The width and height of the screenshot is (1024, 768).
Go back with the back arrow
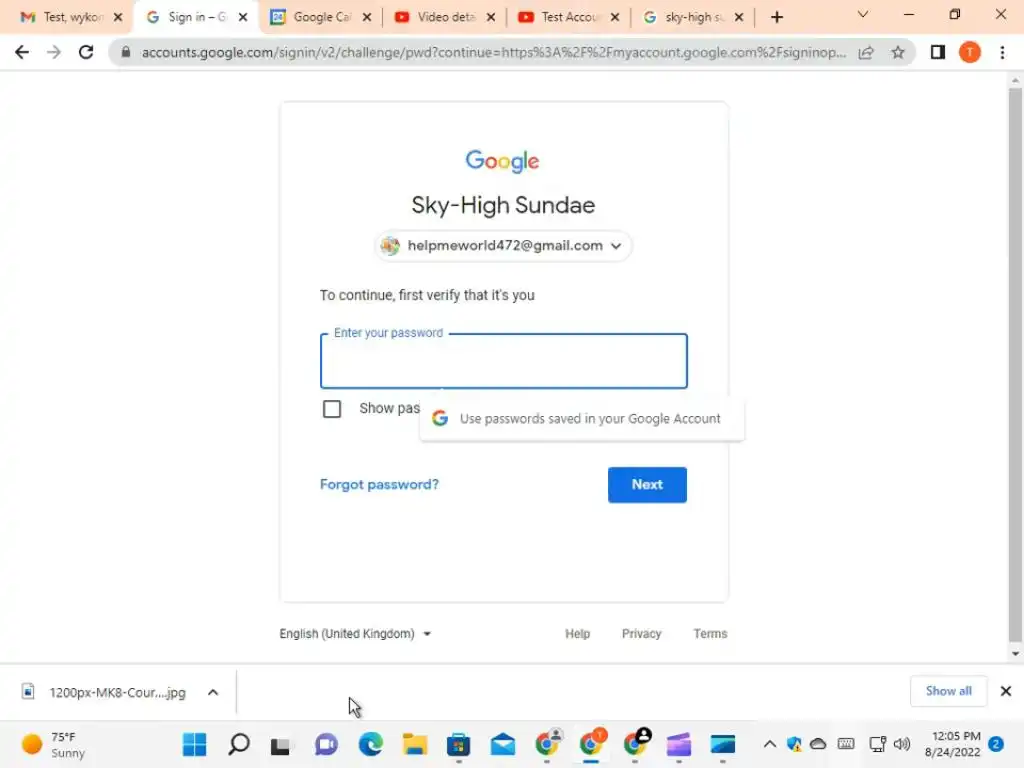click(22, 52)
